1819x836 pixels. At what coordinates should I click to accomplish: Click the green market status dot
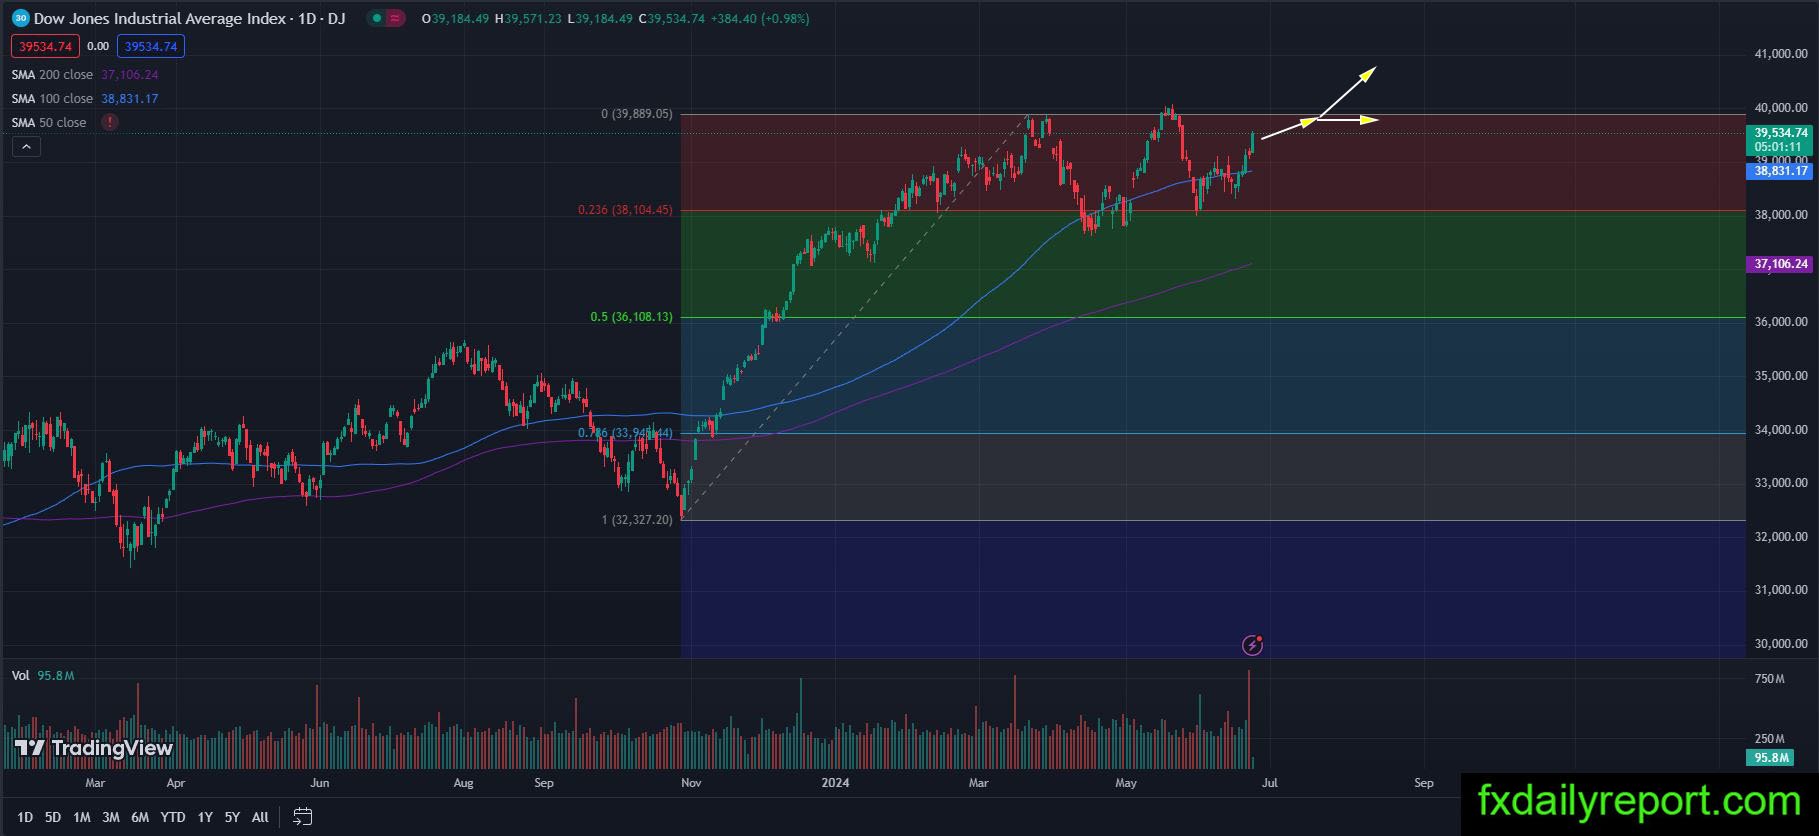coord(375,18)
